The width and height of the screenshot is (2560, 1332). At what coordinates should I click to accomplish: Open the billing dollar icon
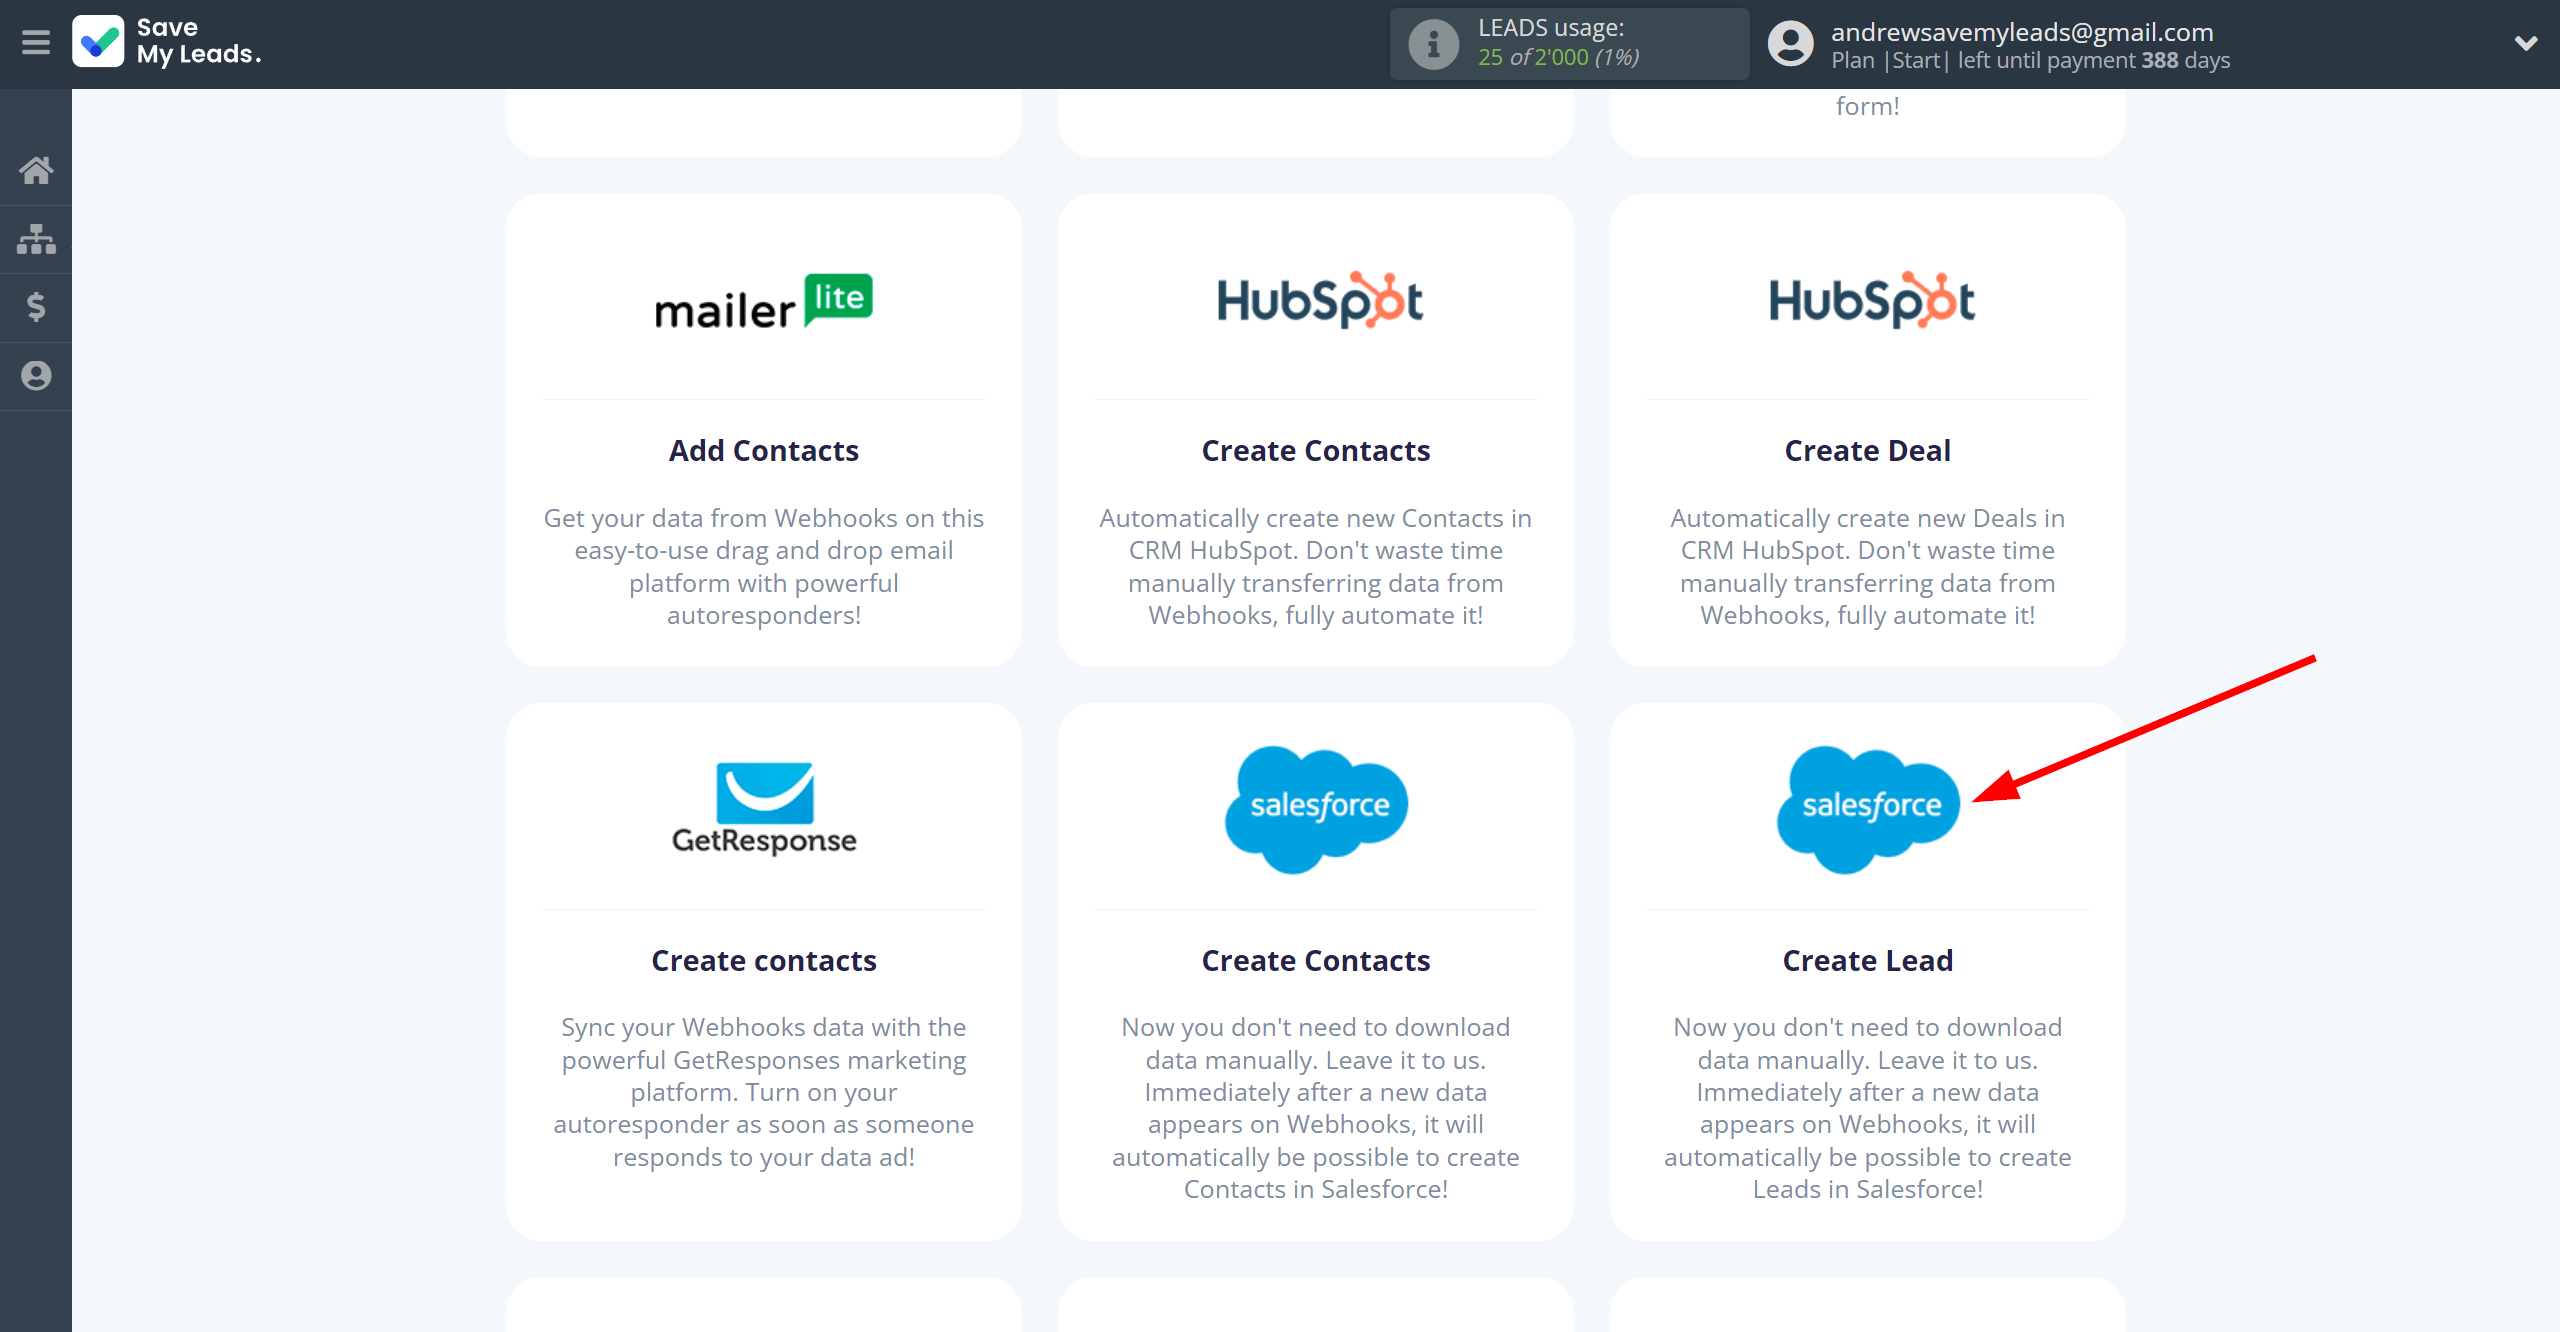click(x=36, y=307)
